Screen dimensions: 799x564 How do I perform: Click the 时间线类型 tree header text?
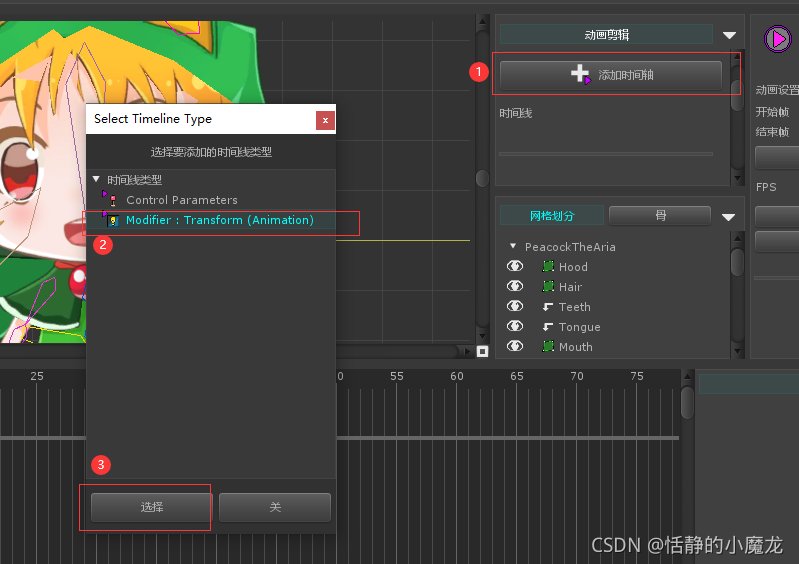coord(135,180)
